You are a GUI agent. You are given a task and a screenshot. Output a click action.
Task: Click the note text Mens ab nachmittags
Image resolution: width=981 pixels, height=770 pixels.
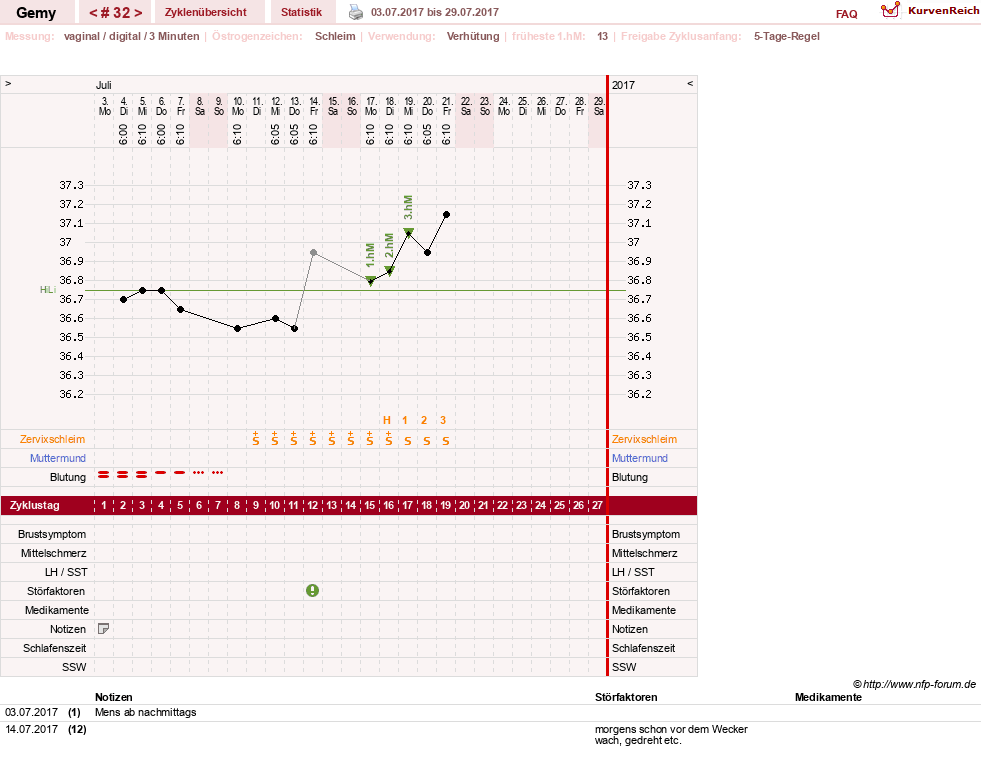coord(146,712)
